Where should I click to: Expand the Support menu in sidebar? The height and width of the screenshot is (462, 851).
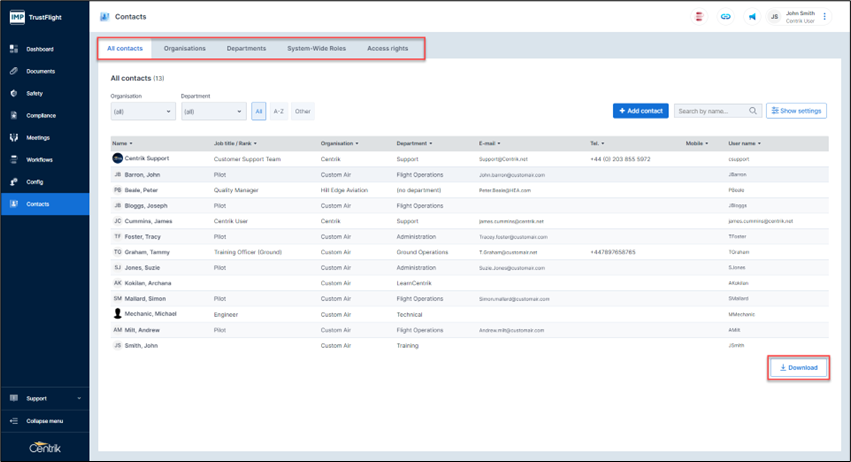(x=44, y=398)
